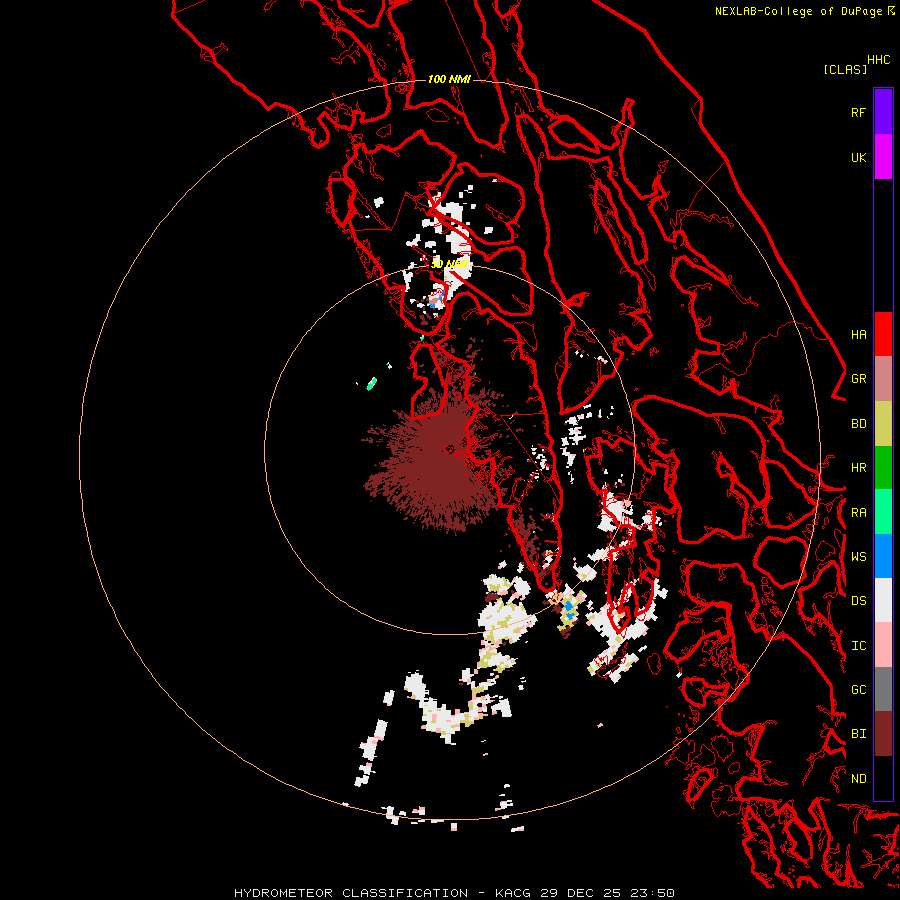This screenshot has width=900, height=900.
Task: Select the IC light pink legend swatch
Action: coord(883,645)
